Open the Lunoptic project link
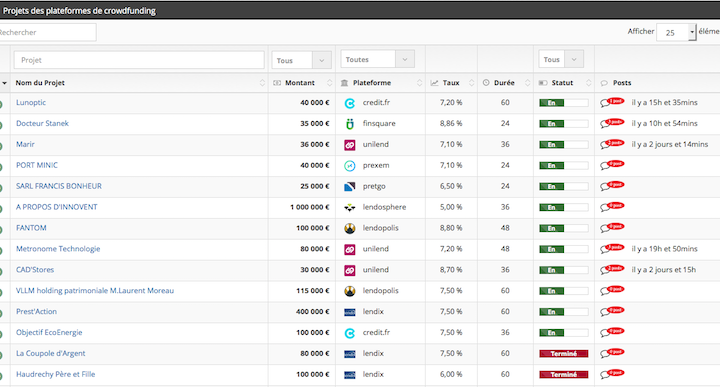Screen dimensions: 720x387 pos(31,102)
